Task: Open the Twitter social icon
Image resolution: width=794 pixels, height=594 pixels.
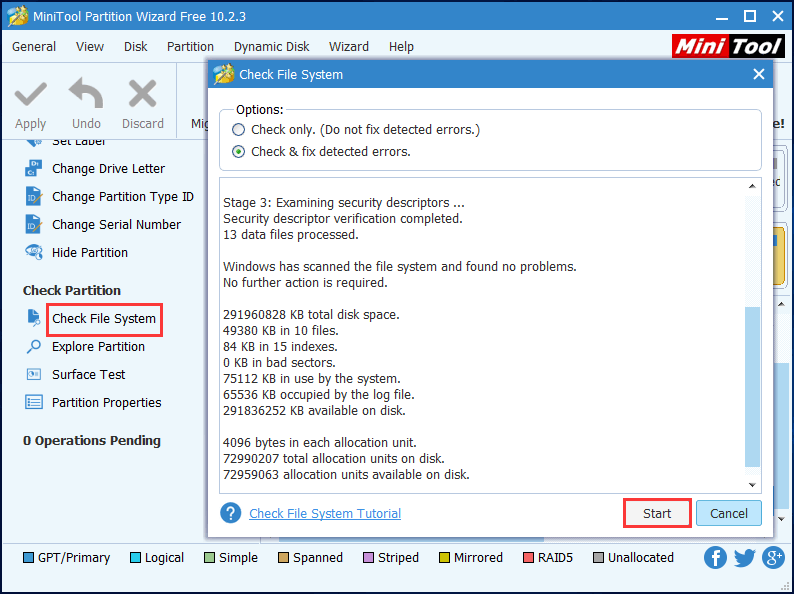Action: (744, 558)
